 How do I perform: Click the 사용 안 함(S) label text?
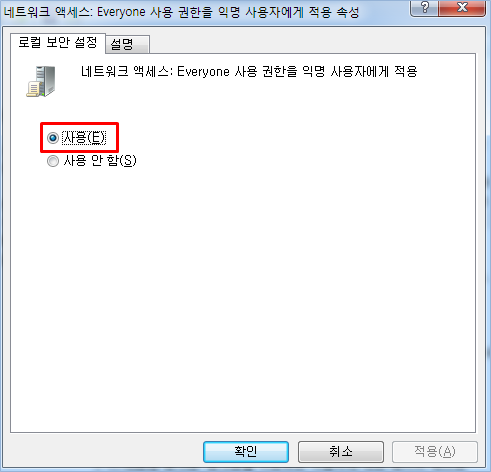coord(100,161)
